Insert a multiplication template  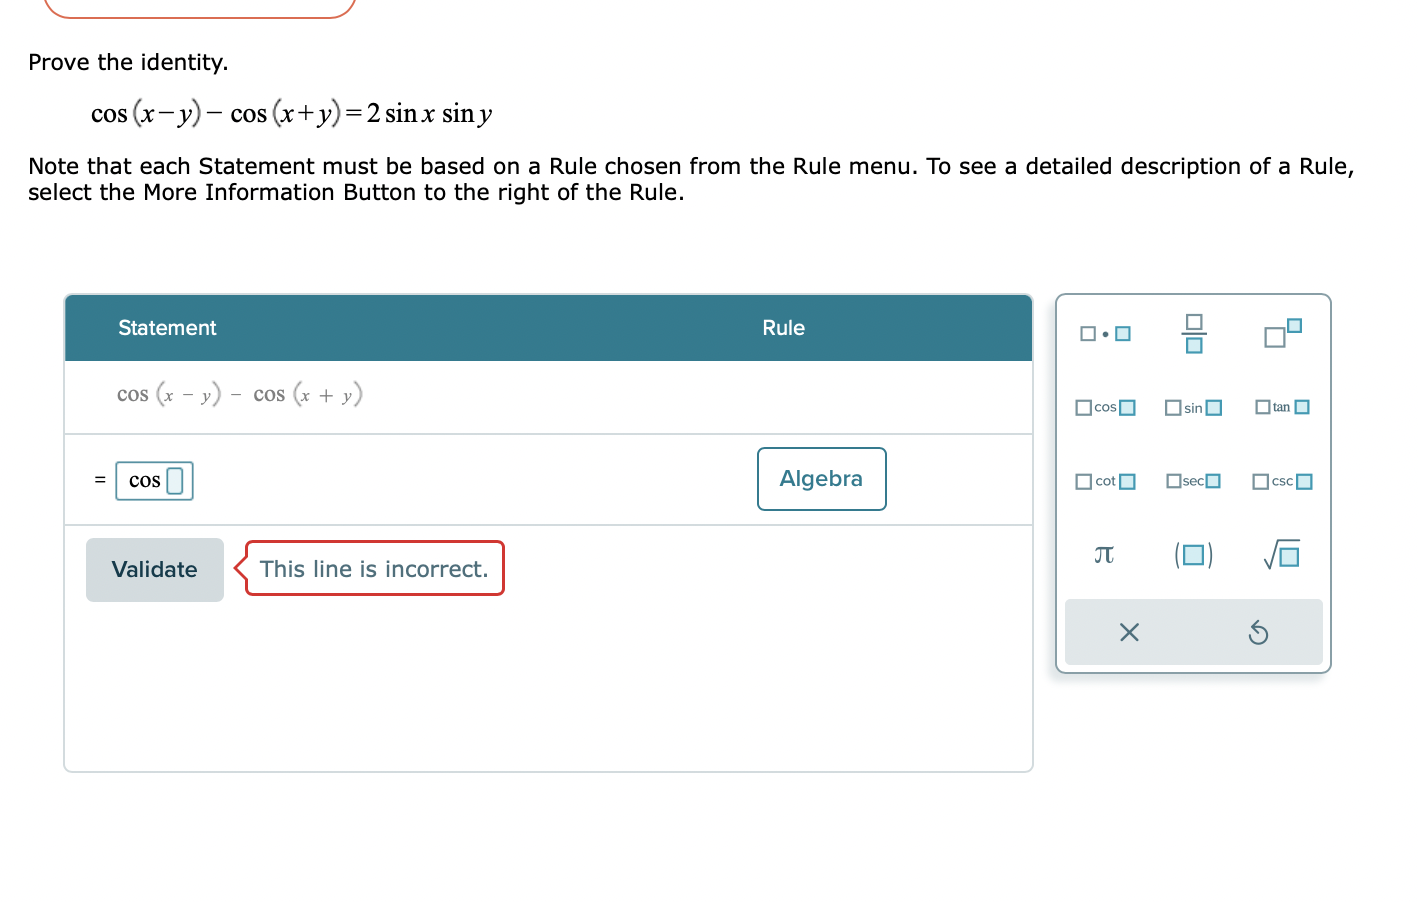coord(1104,334)
